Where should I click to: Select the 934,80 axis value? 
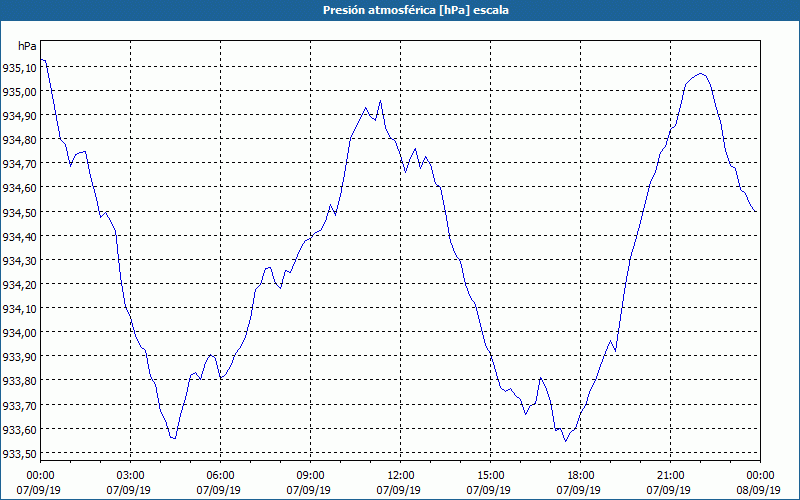click(x=19, y=140)
